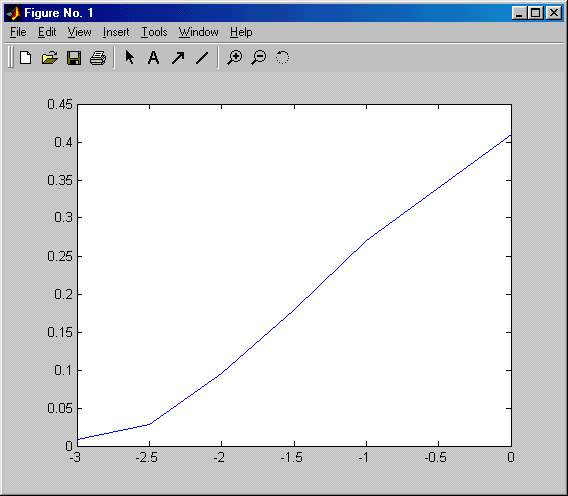Expand the Tools menu
The image size is (568, 496).
154,32
